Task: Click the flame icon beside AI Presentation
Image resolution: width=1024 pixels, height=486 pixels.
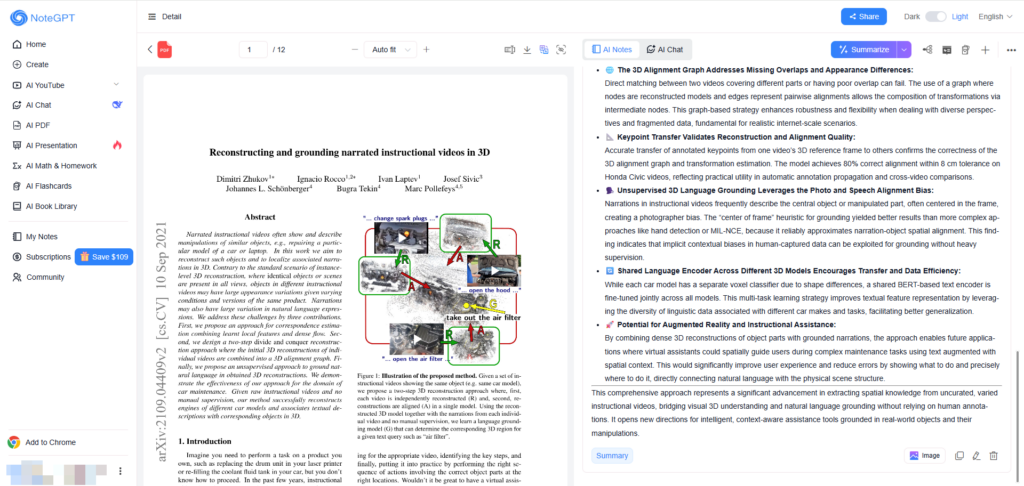Action: pyautogui.click(x=118, y=145)
